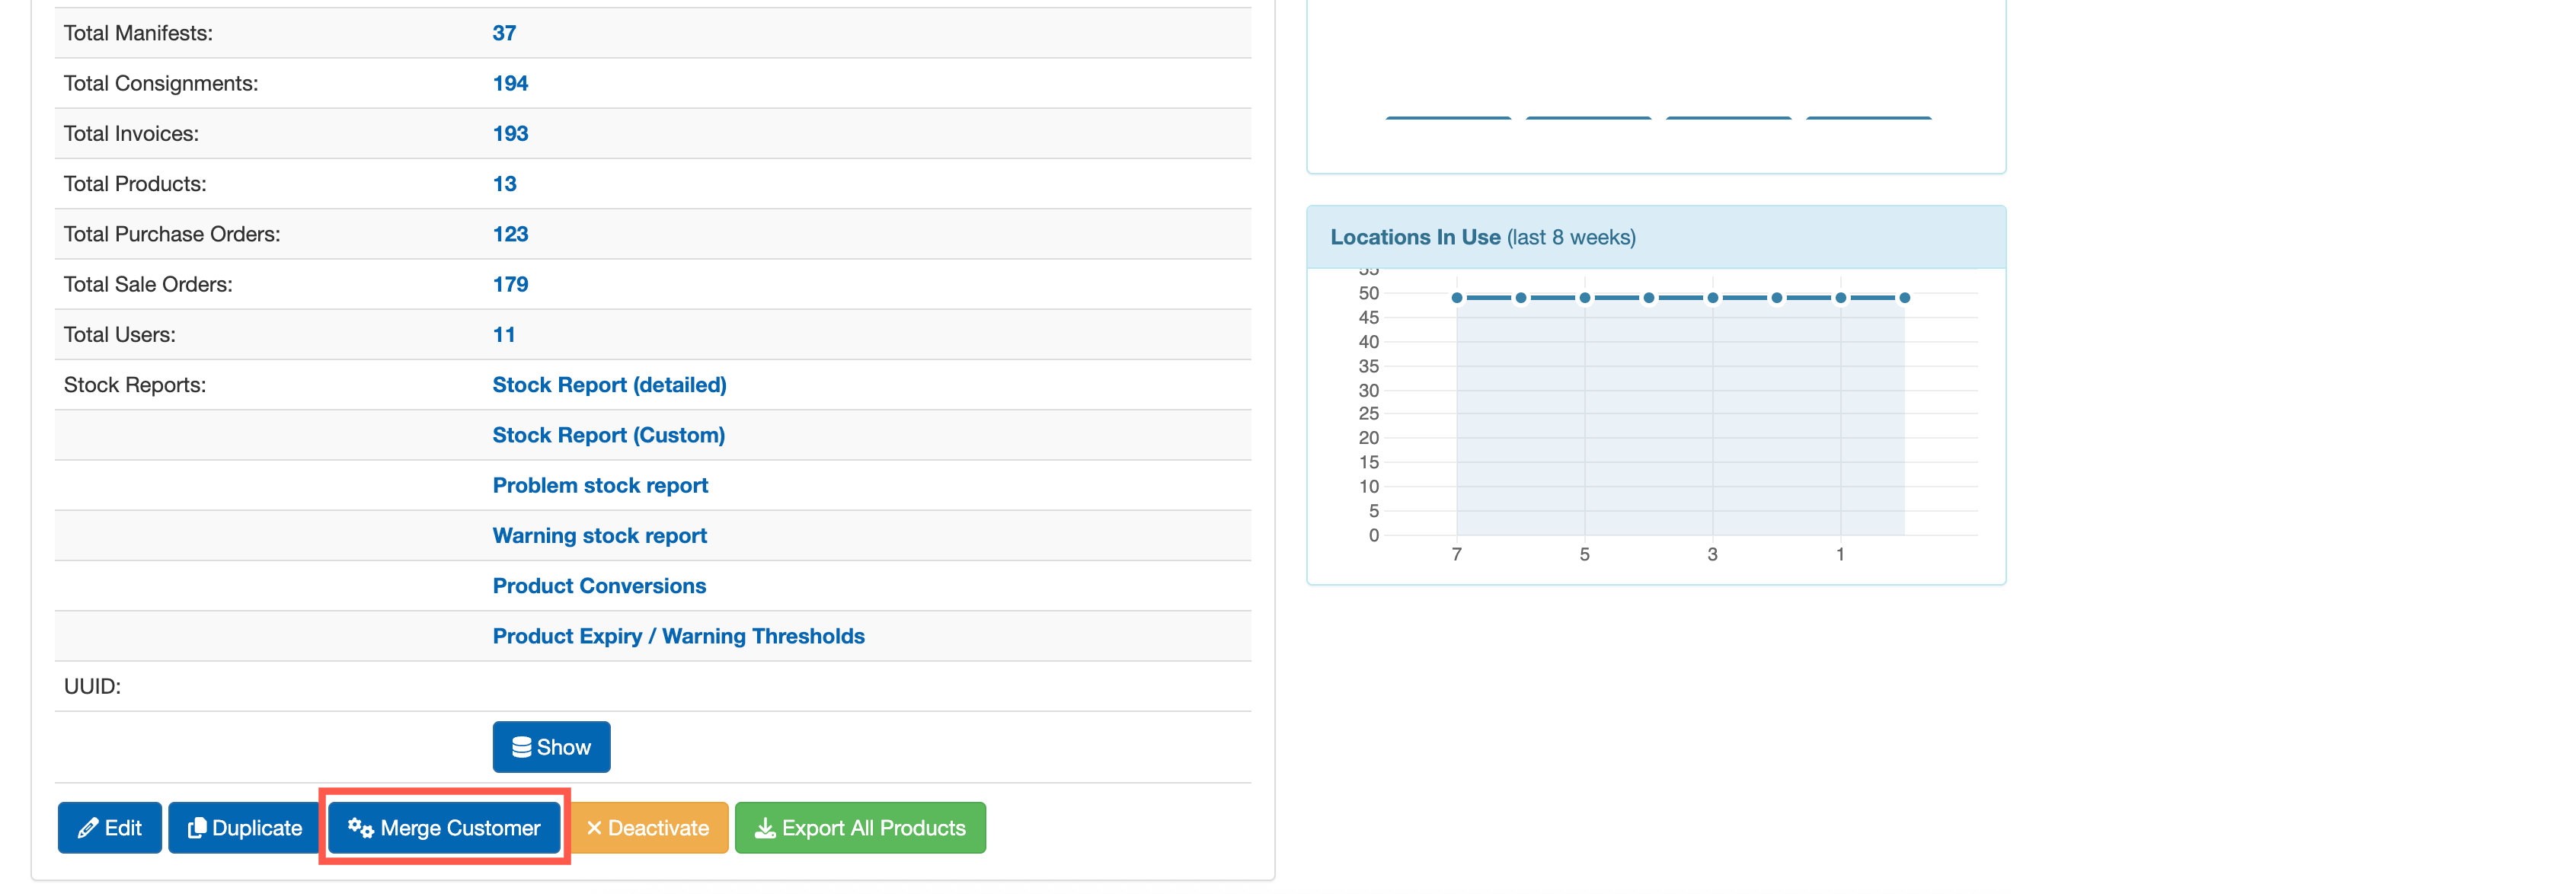This screenshot has width=2576, height=894.
Task: Click Total Users count 11
Action: click(504, 335)
